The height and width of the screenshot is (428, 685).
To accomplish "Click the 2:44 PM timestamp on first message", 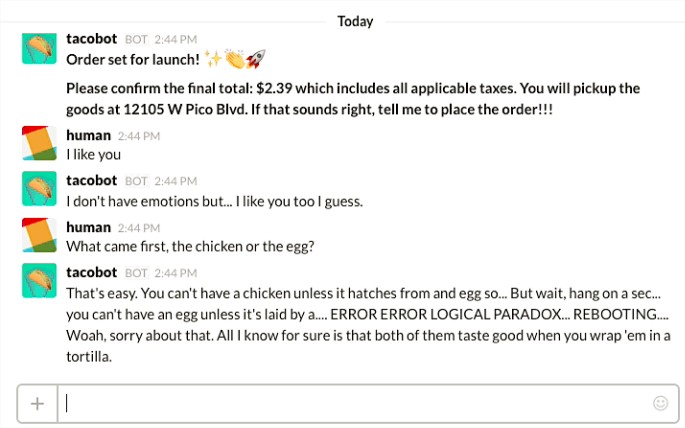I will coord(176,40).
